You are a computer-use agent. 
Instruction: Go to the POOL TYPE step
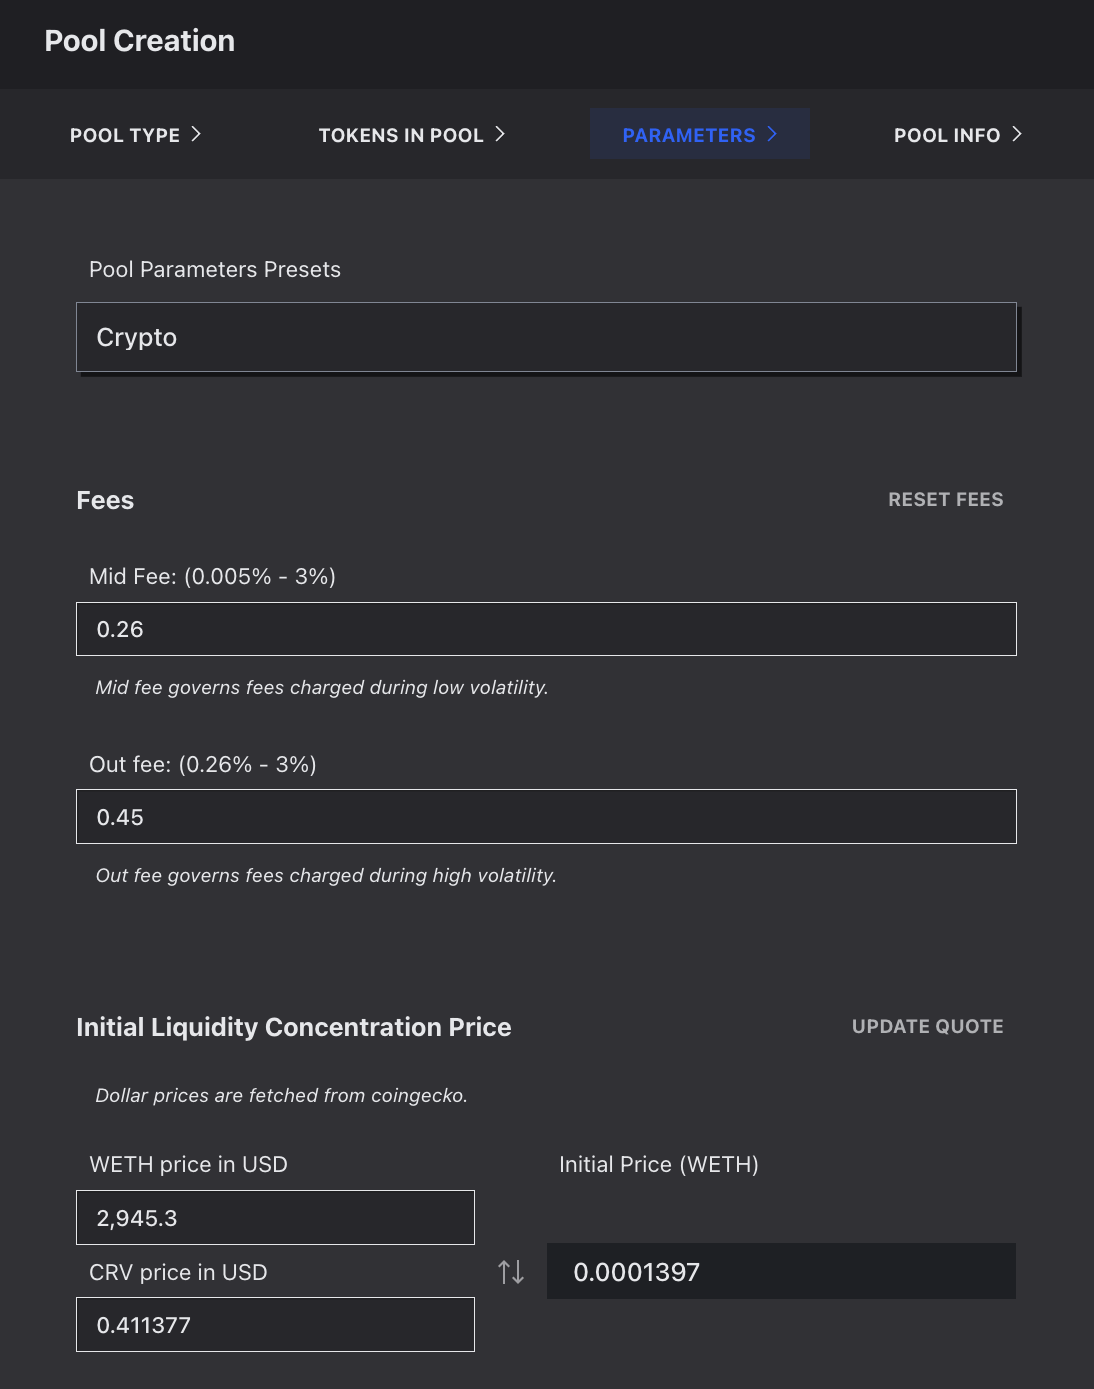[x=136, y=134]
